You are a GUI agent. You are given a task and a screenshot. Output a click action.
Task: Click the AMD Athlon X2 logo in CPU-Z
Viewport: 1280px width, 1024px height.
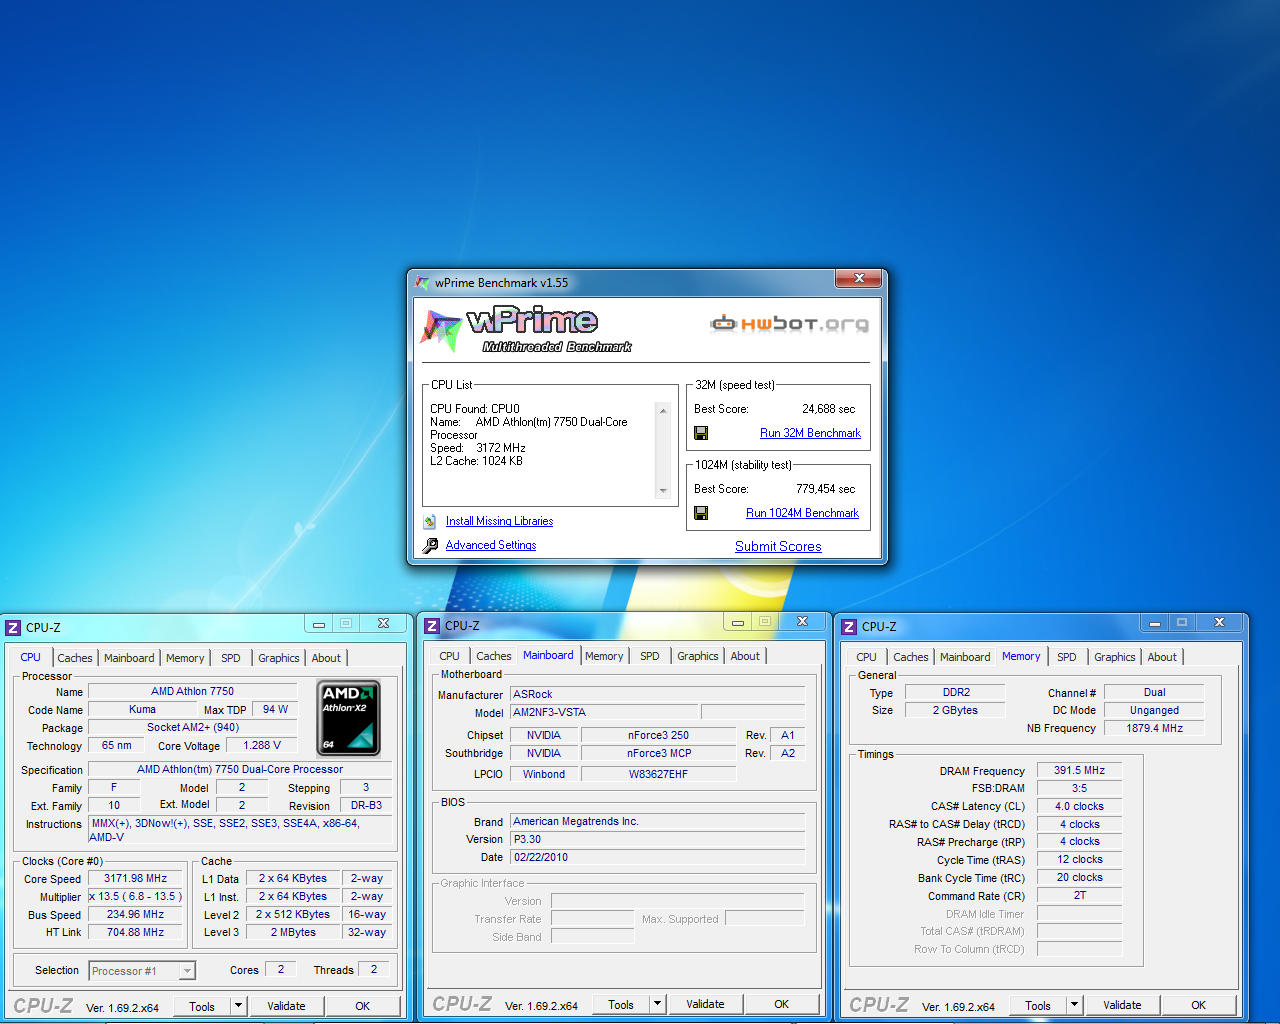pos(348,717)
